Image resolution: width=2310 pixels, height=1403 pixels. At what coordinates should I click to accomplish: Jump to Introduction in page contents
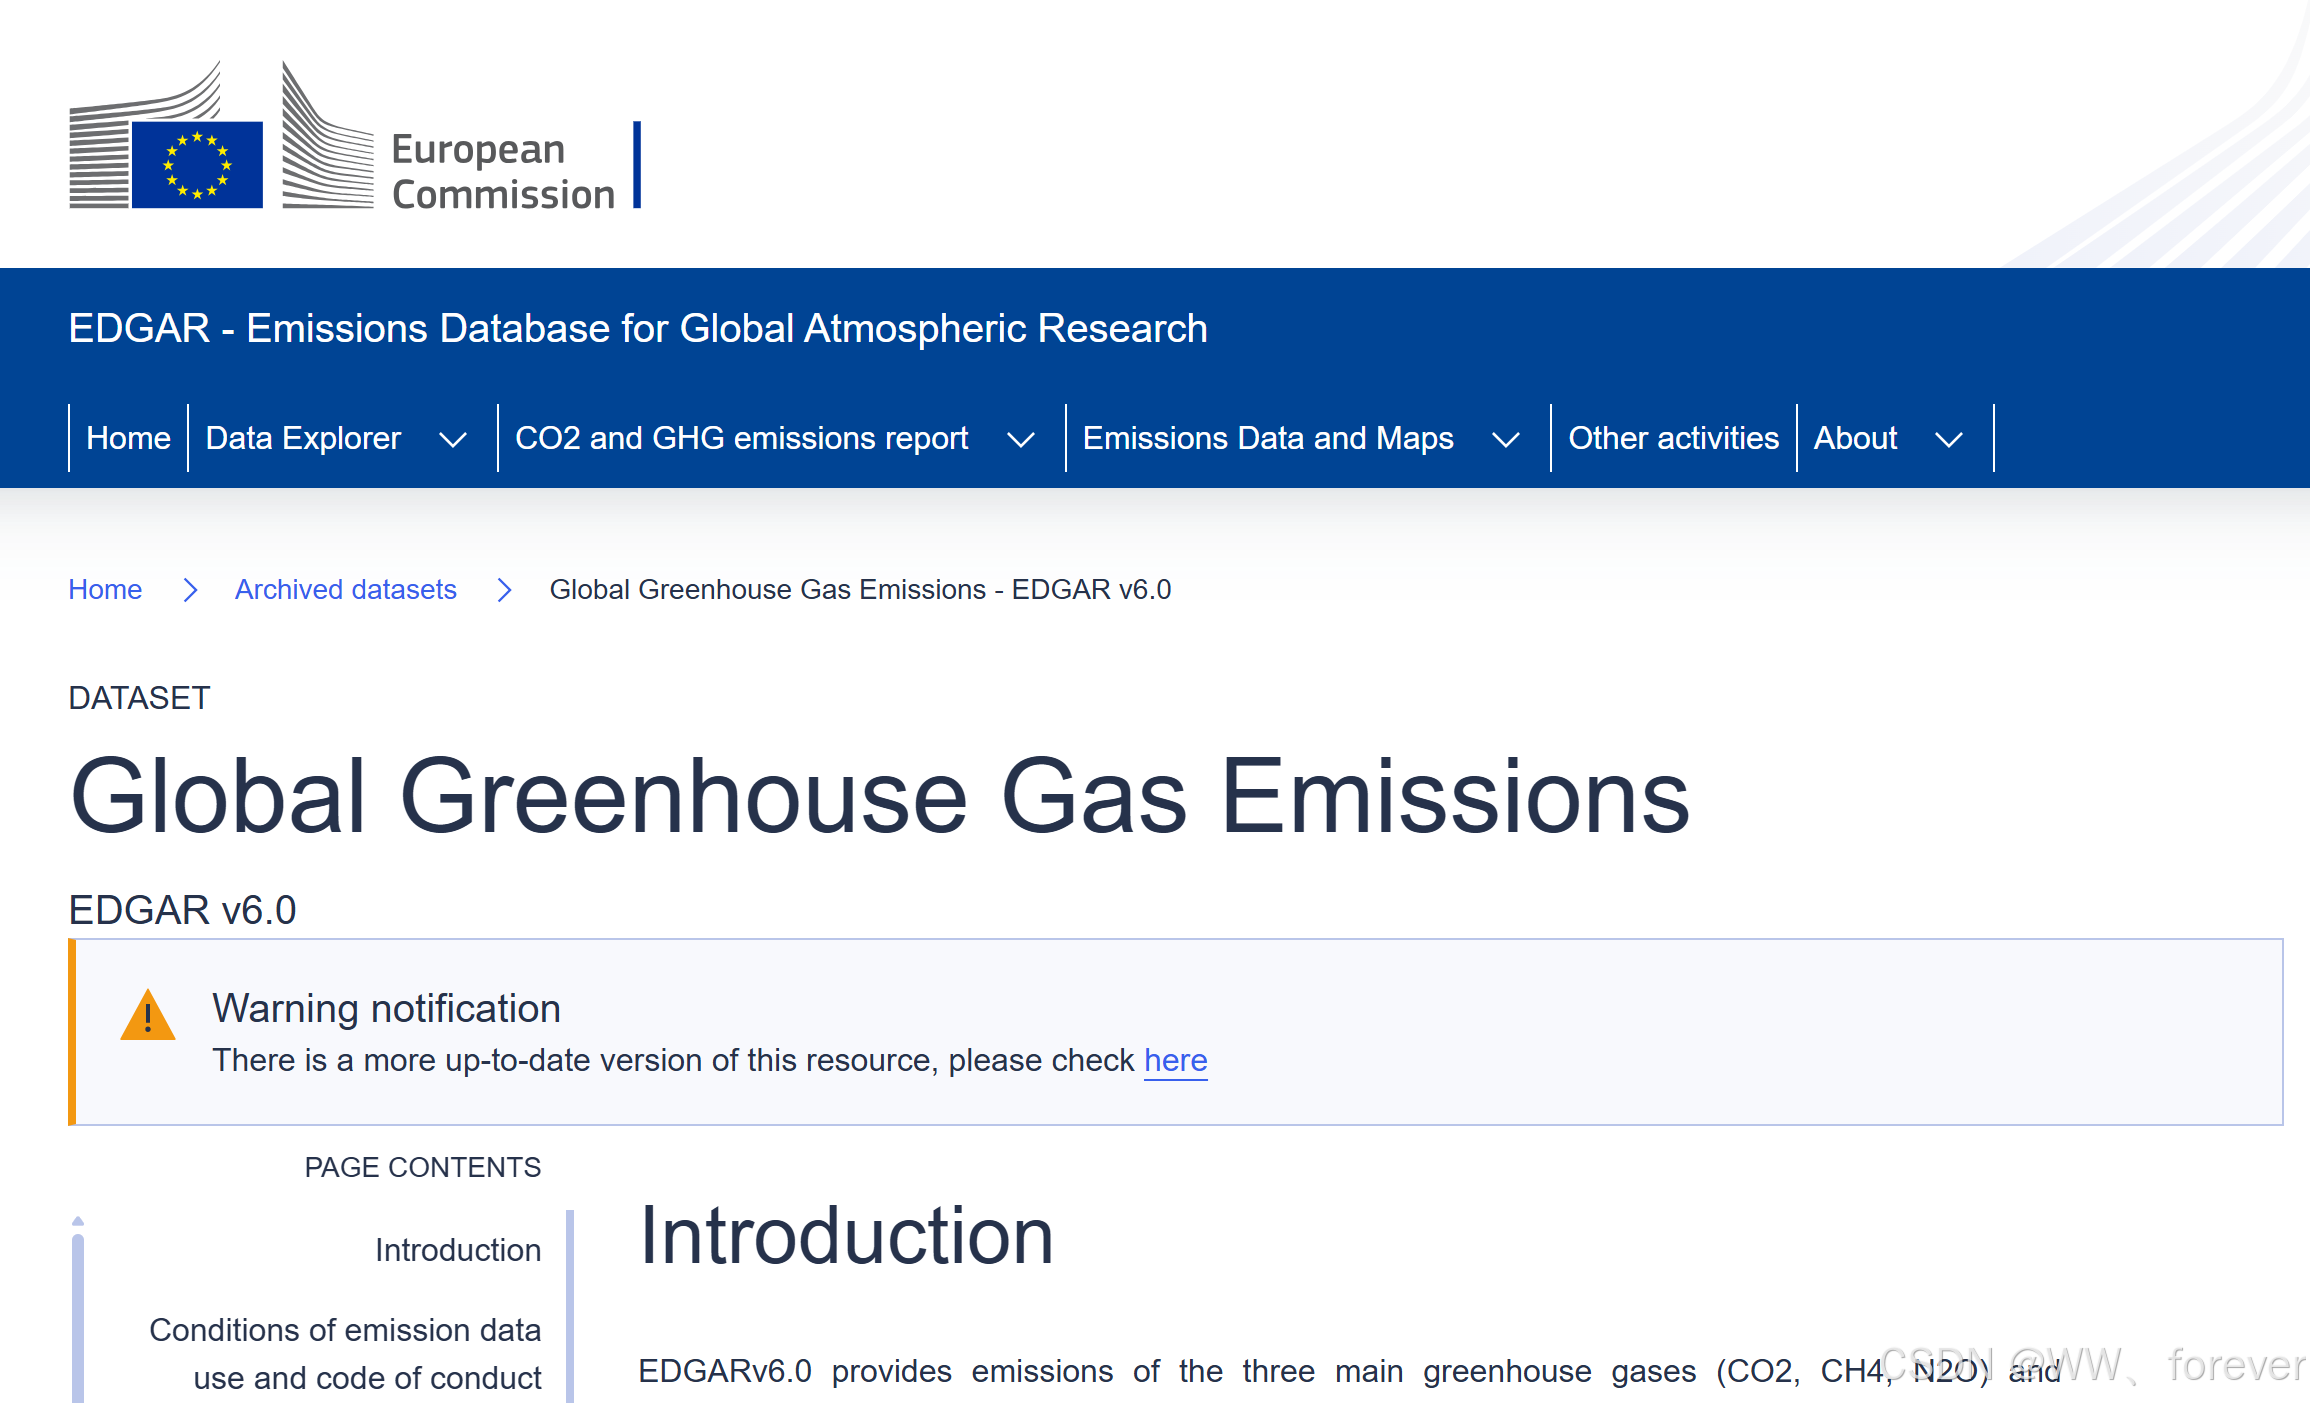[458, 1250]
